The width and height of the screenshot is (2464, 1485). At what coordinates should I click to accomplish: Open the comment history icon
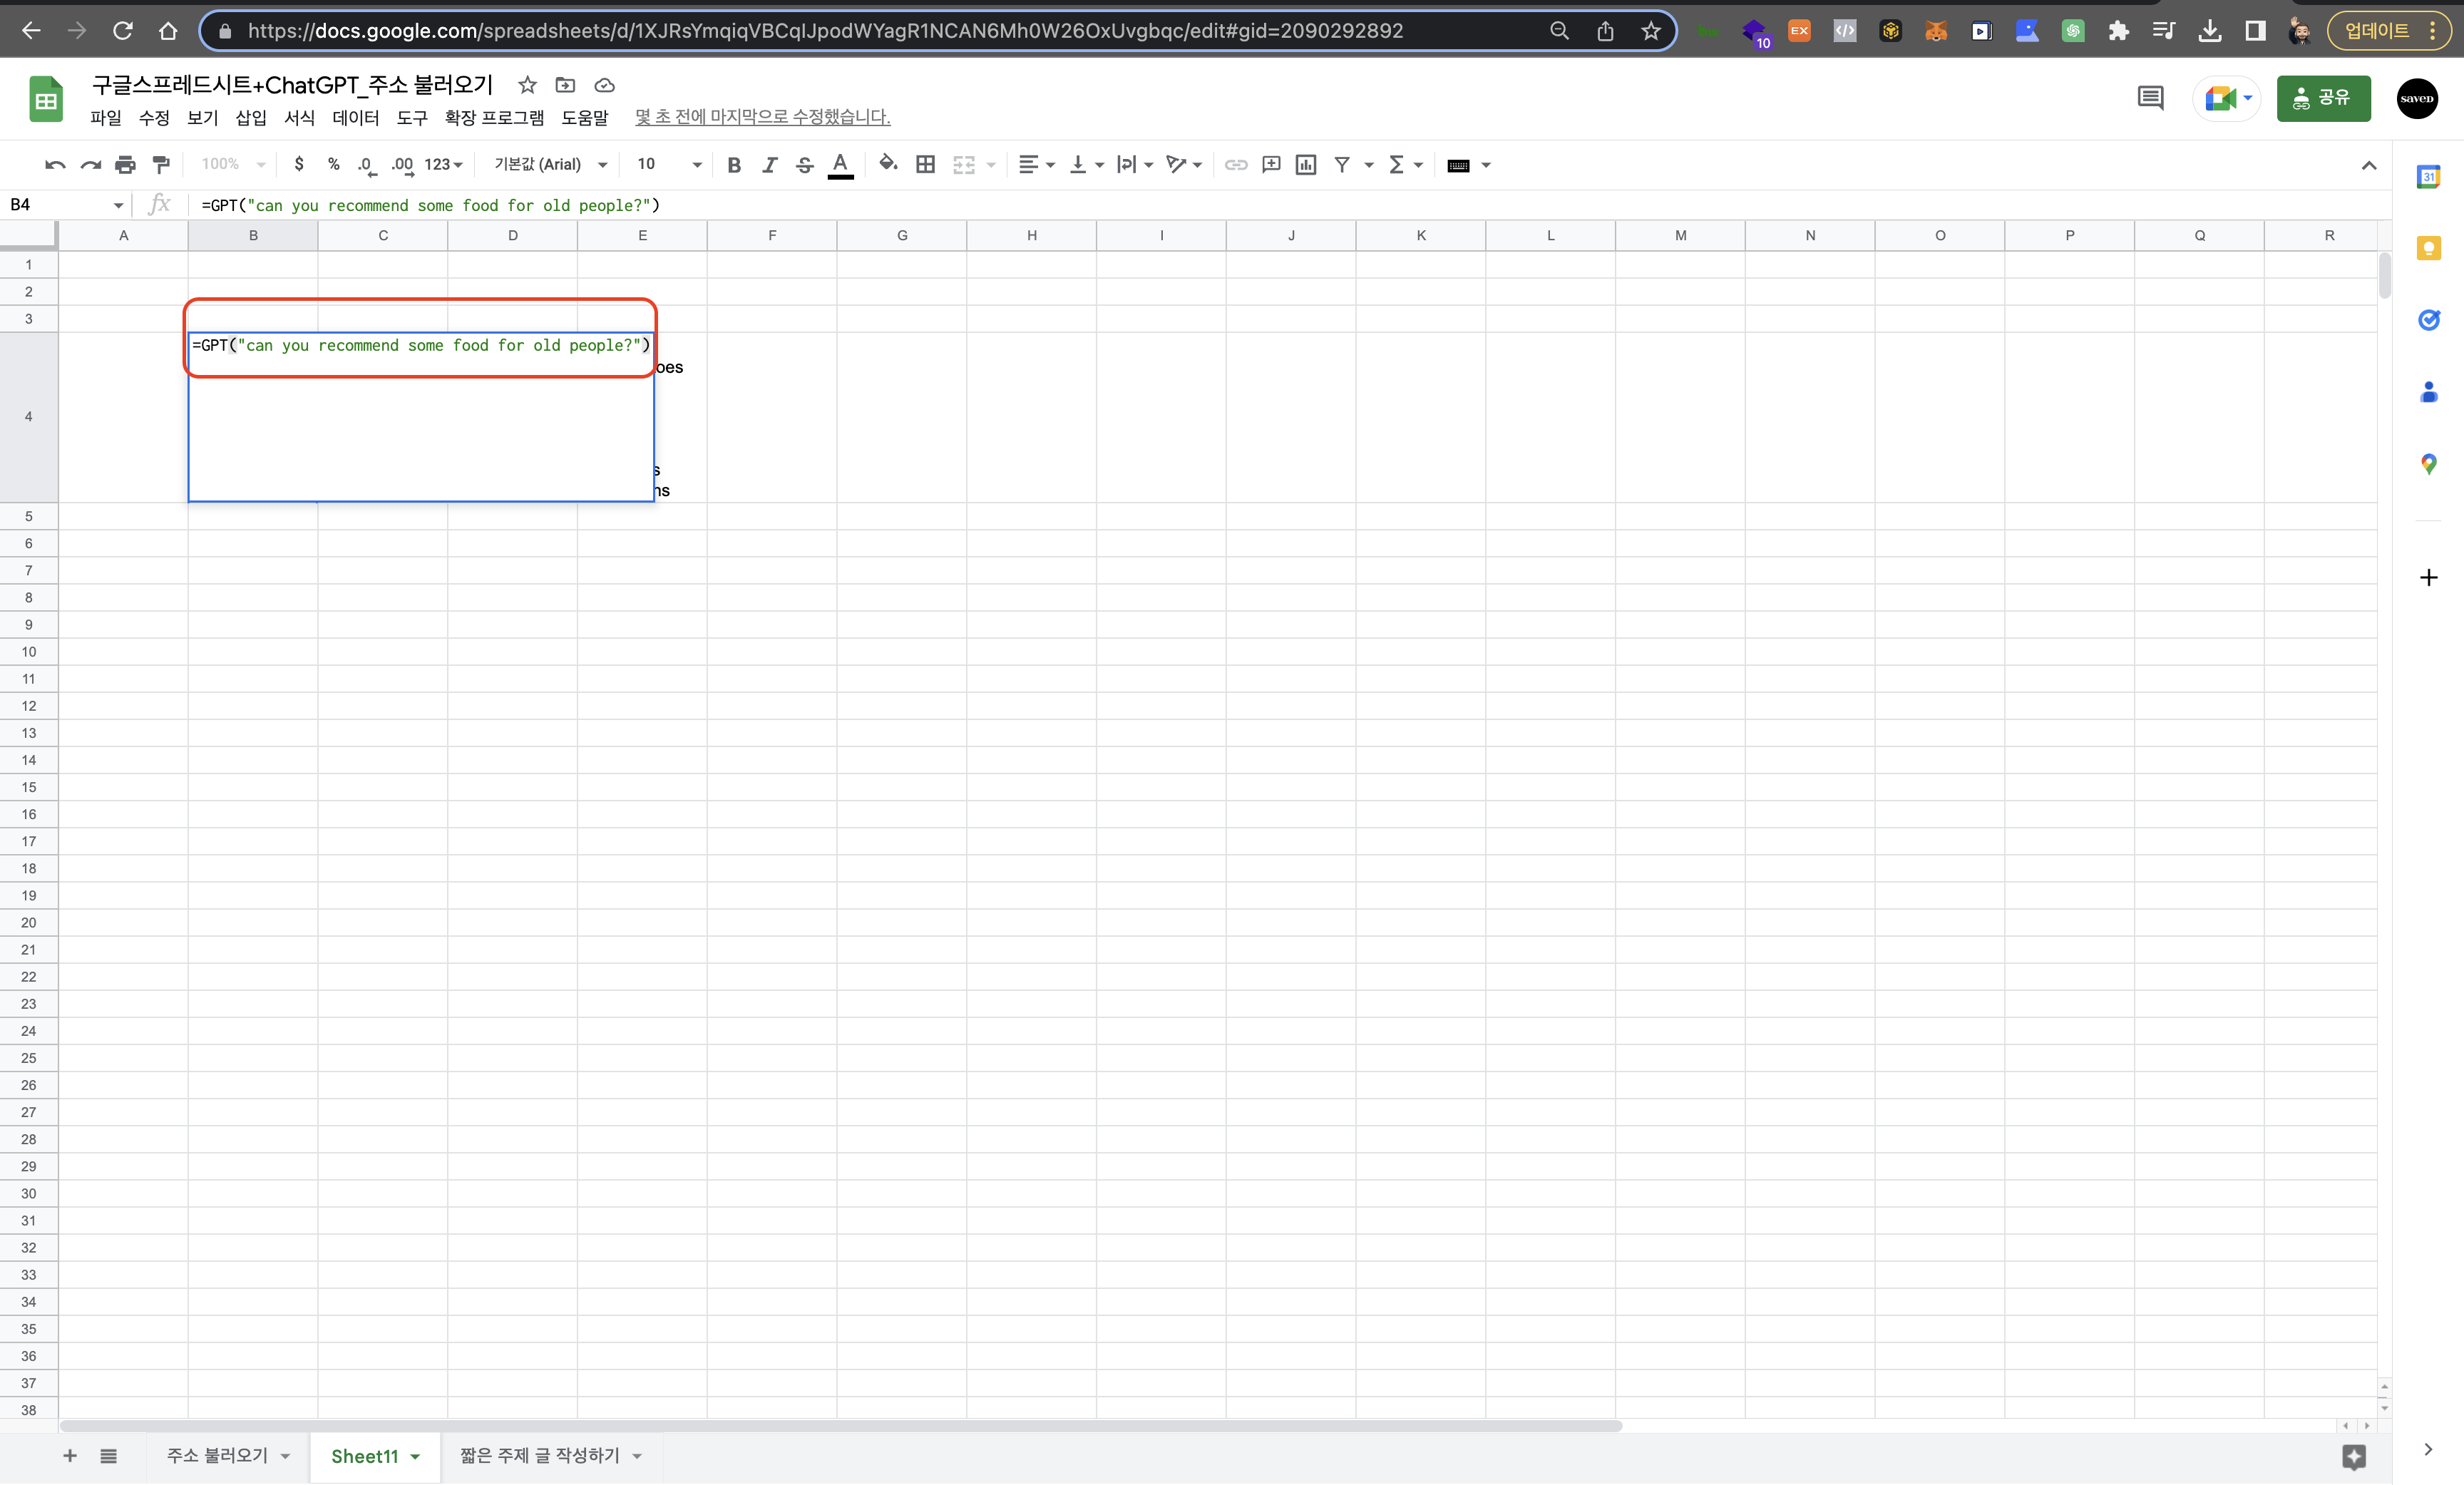(x=2150, y=98)
